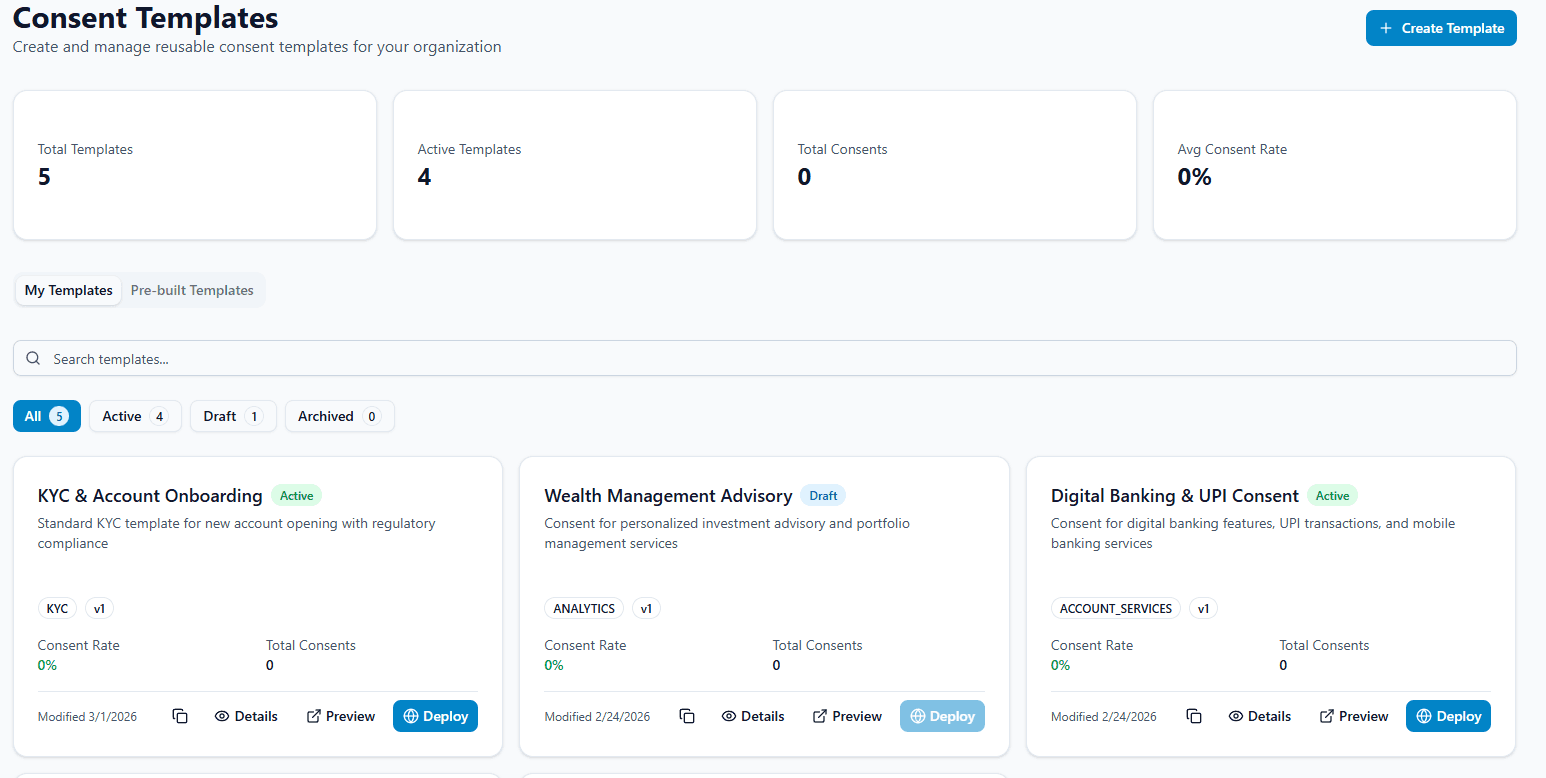Click the v1 version badge on Wealth Management card
This screenshot has width=1546, height=778.
coord(645,608)
